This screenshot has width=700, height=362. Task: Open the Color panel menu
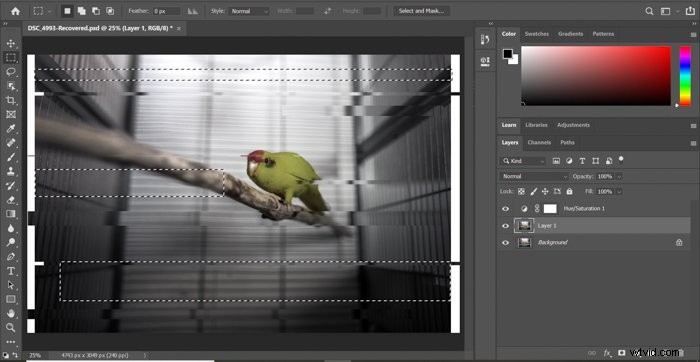[x=693, y=34]
